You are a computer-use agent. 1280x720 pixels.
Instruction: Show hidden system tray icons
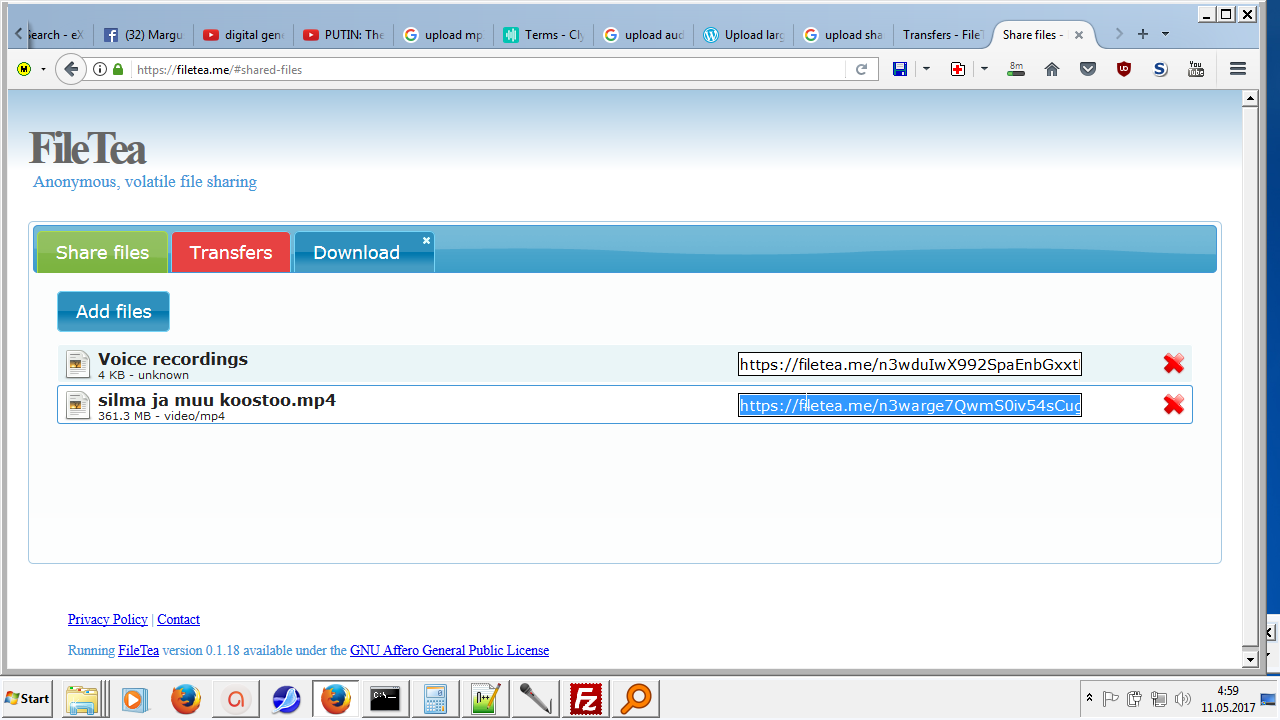click(1088, 698)
